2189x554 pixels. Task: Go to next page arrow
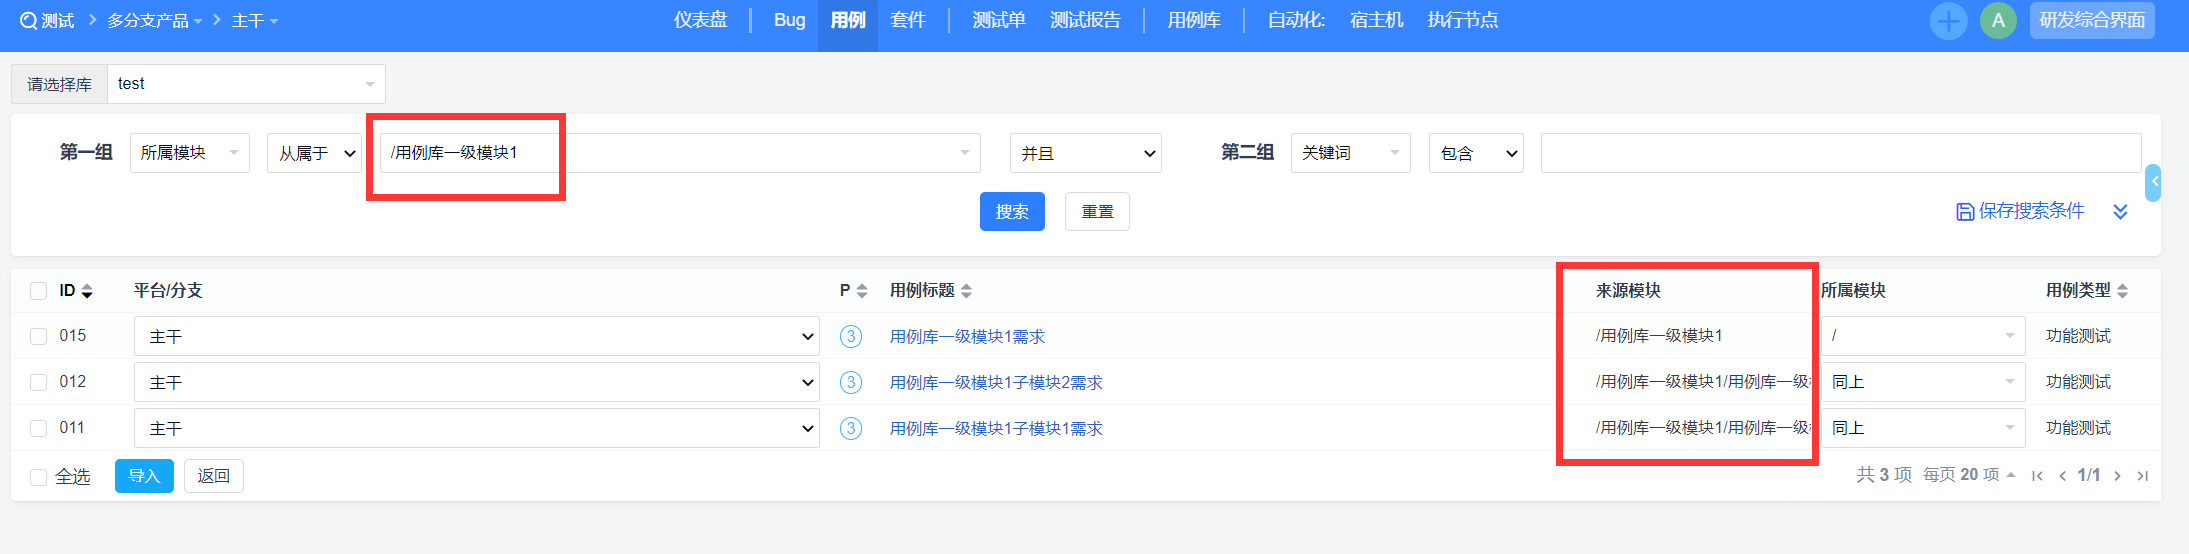click(2117, 476)
